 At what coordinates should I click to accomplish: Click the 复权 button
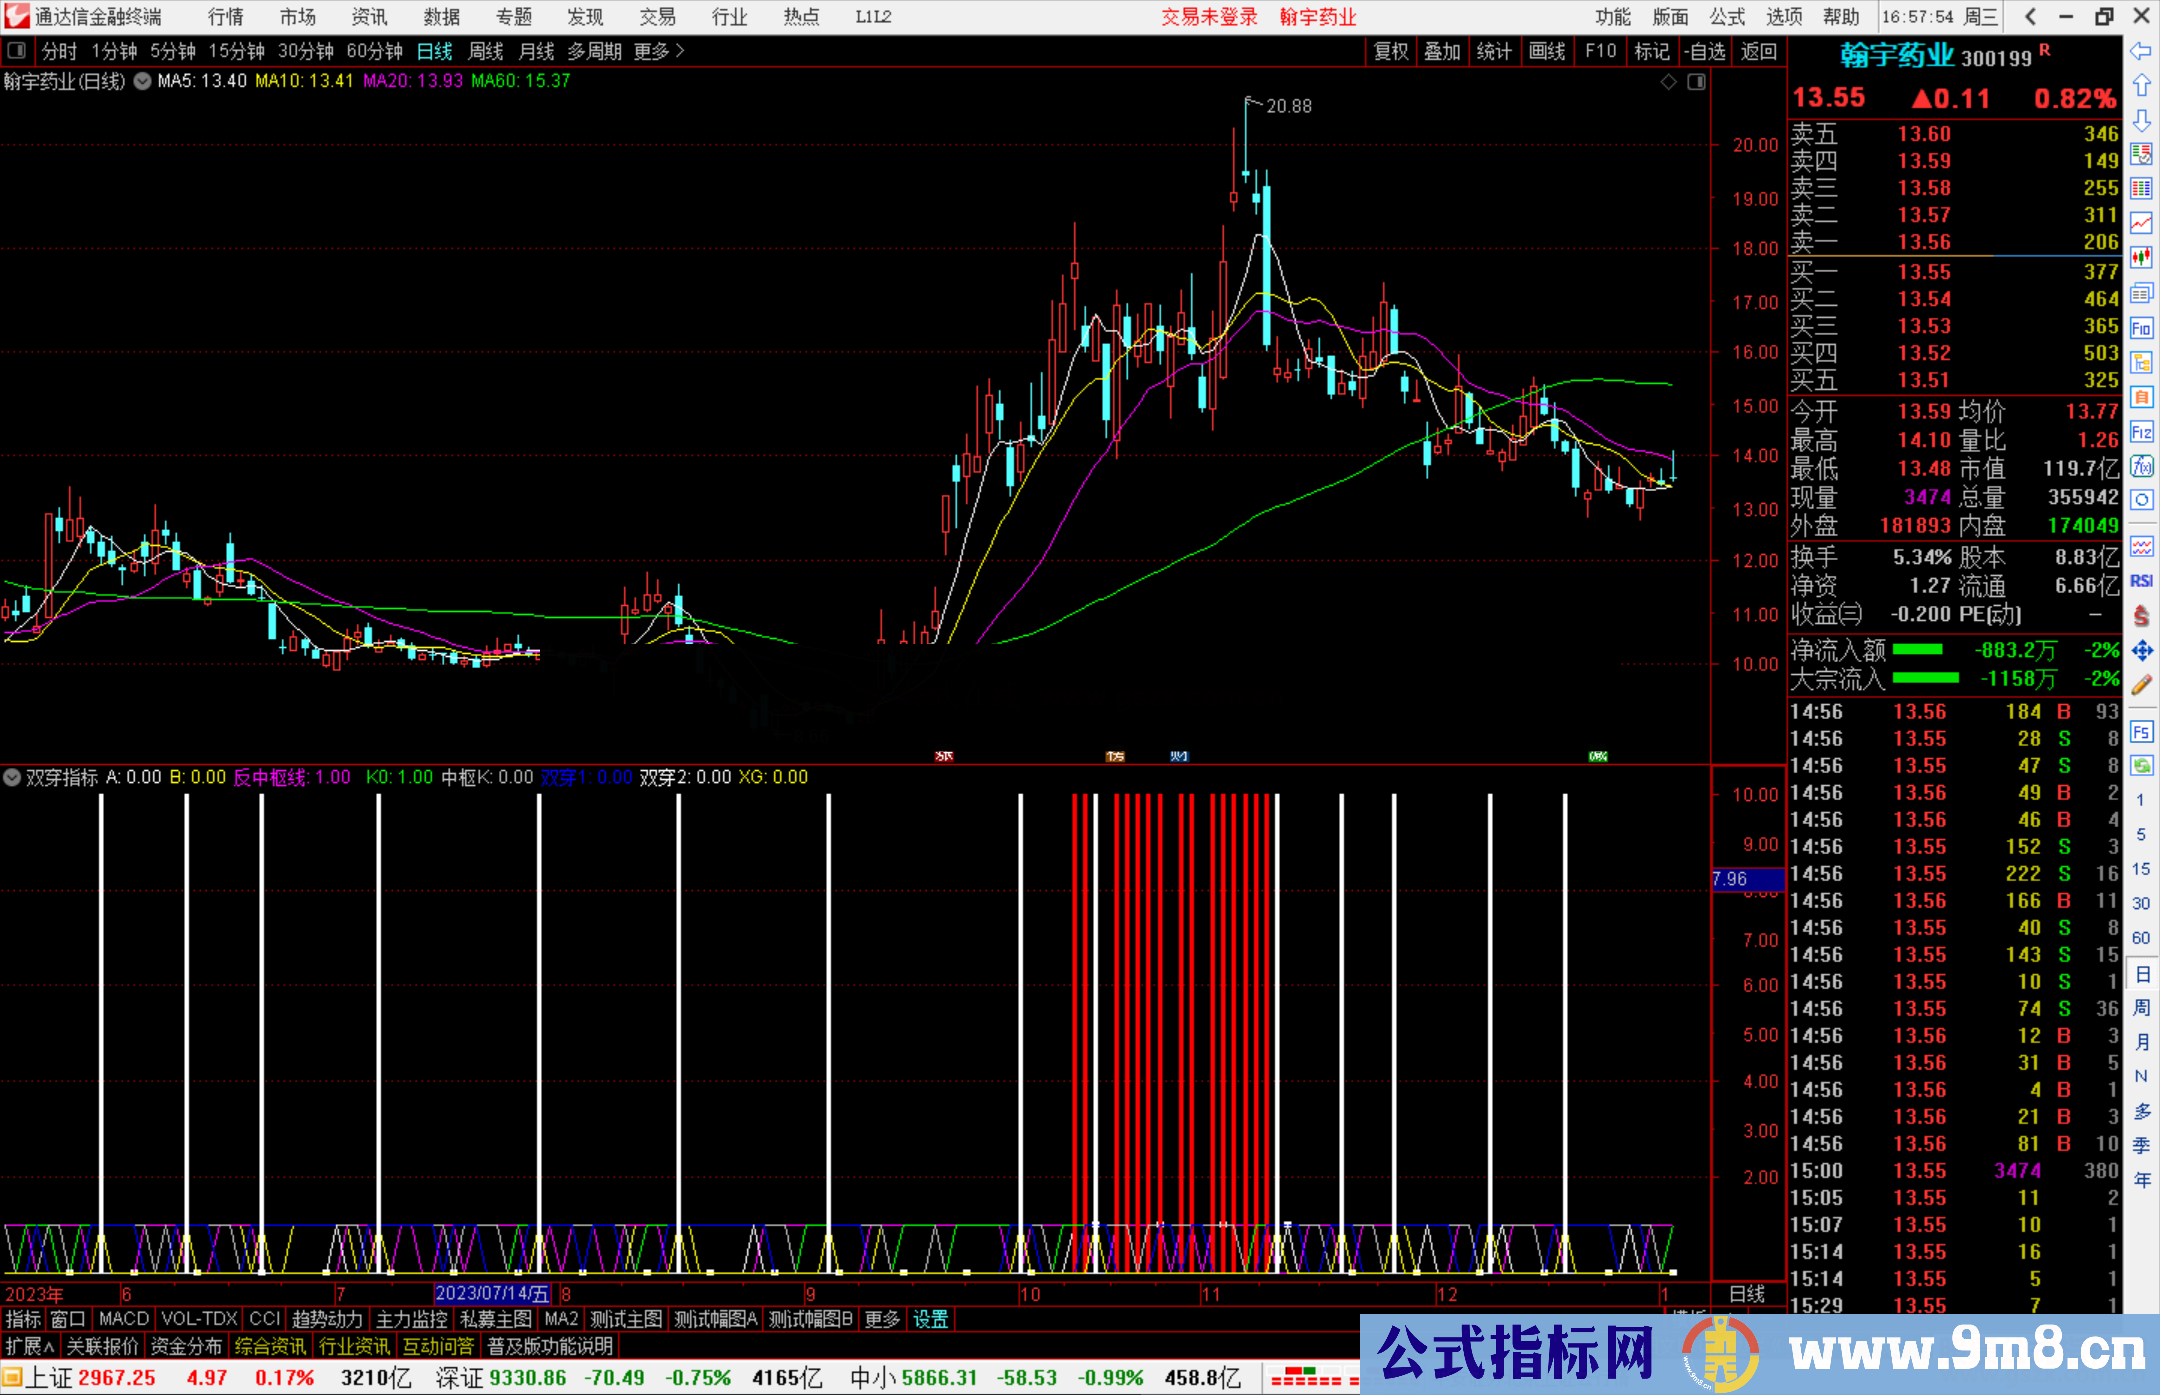(1391, 51)
